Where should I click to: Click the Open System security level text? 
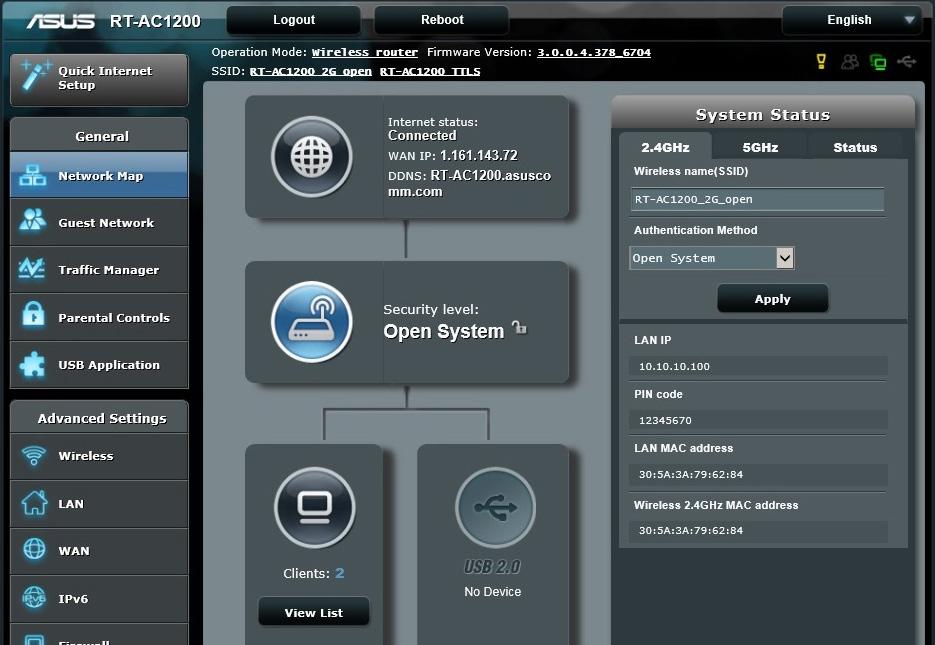444,331
